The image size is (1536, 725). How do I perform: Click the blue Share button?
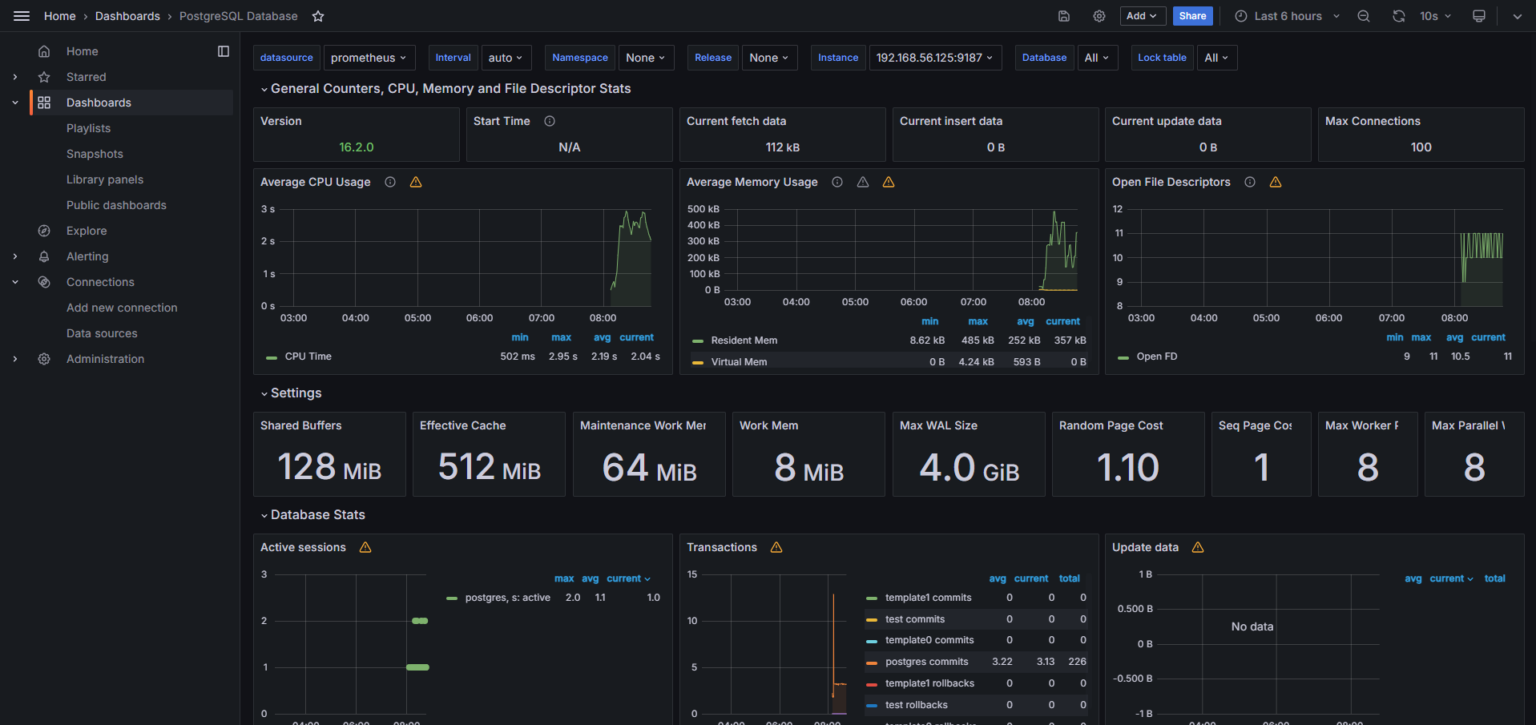[1192, 16]
